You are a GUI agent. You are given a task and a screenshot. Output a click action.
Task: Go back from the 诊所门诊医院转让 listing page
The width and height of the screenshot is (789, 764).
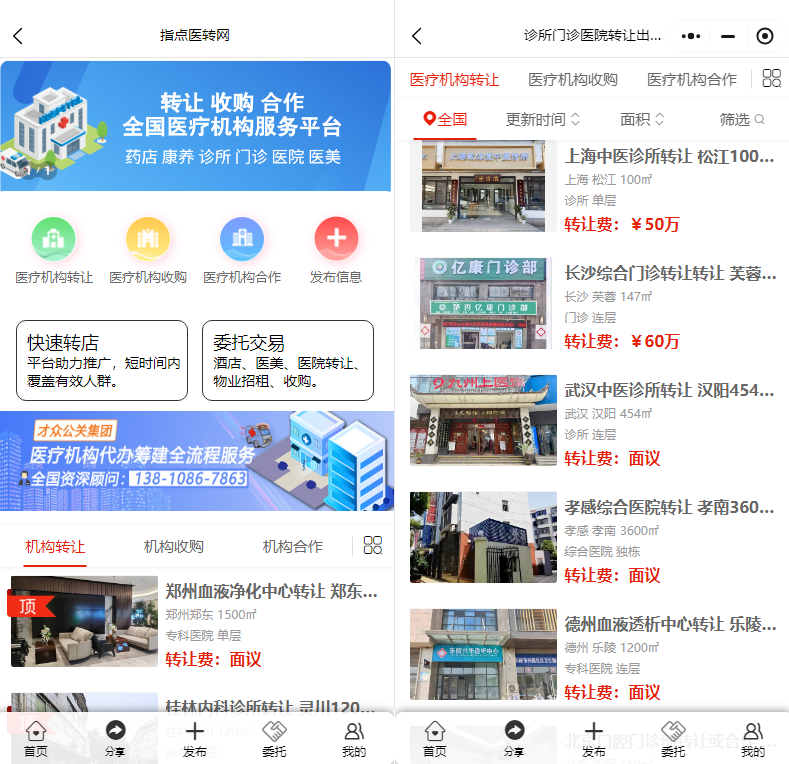[x=417, y=36]
